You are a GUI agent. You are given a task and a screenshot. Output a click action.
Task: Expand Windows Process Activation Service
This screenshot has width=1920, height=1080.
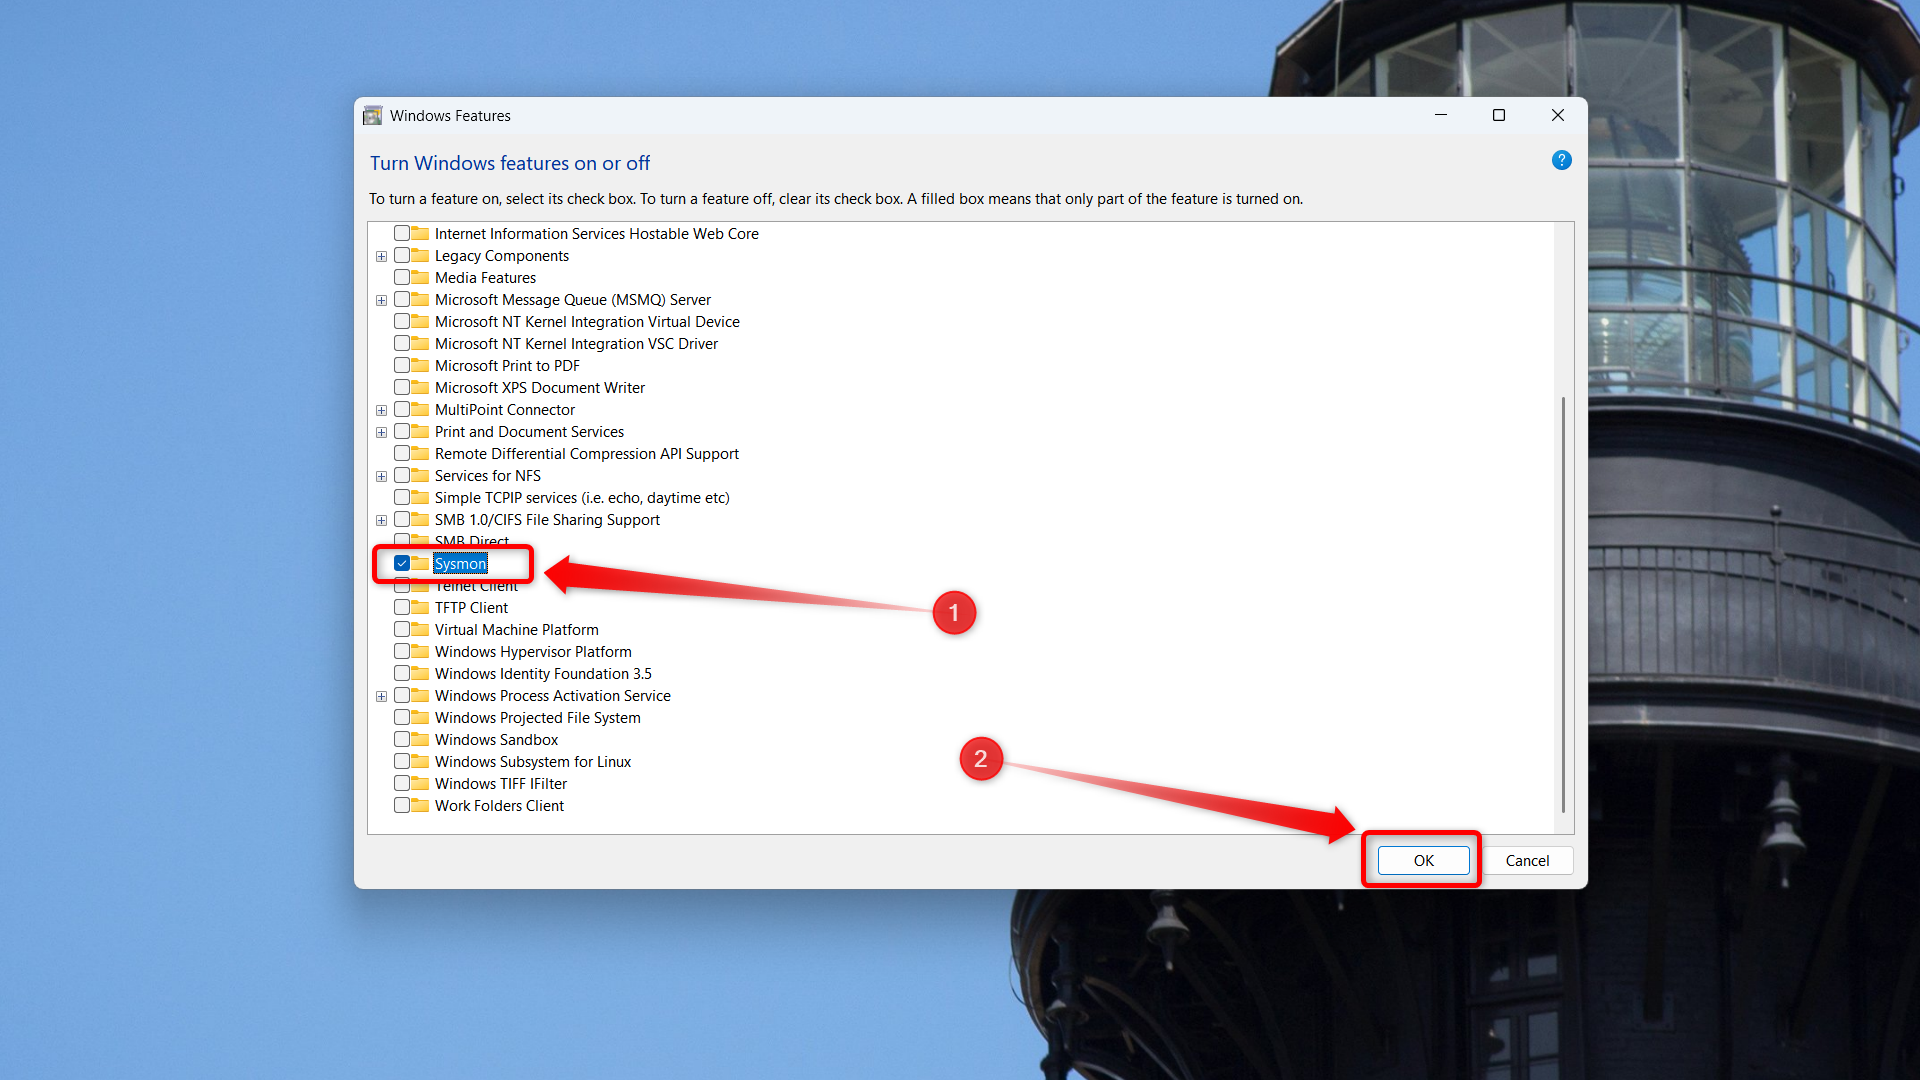[381, 696]
